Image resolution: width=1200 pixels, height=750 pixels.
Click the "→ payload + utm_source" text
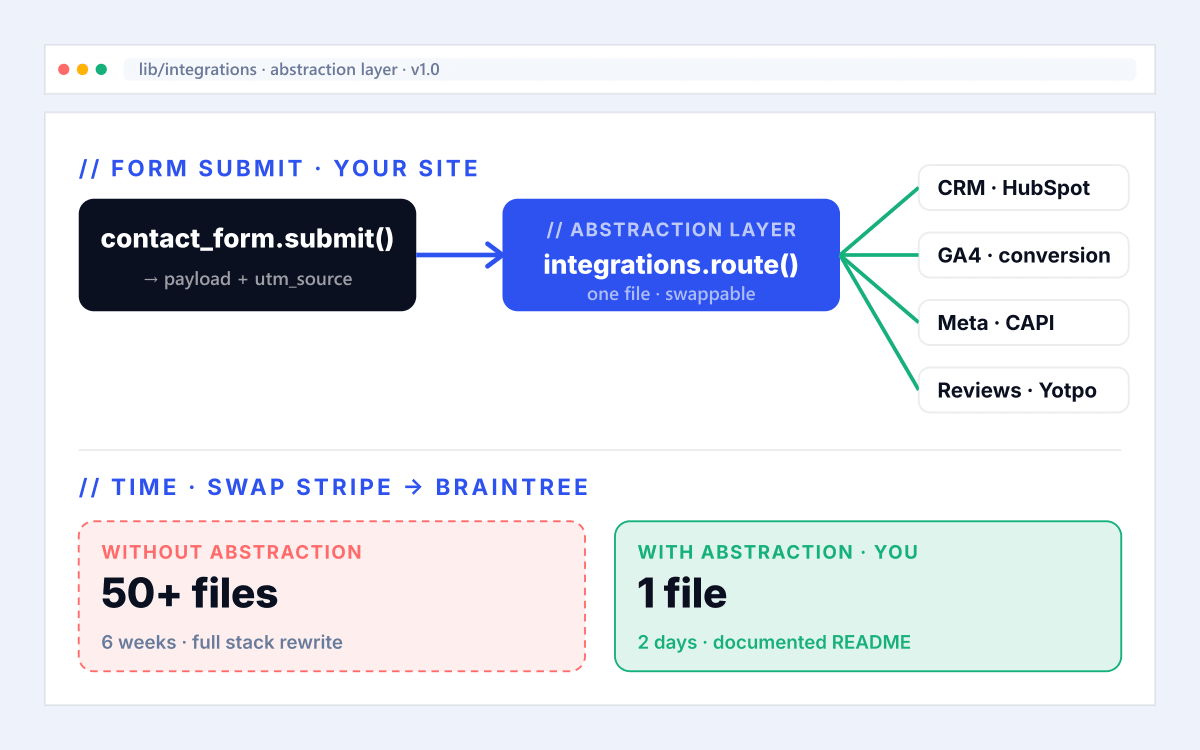coord(247,279)
